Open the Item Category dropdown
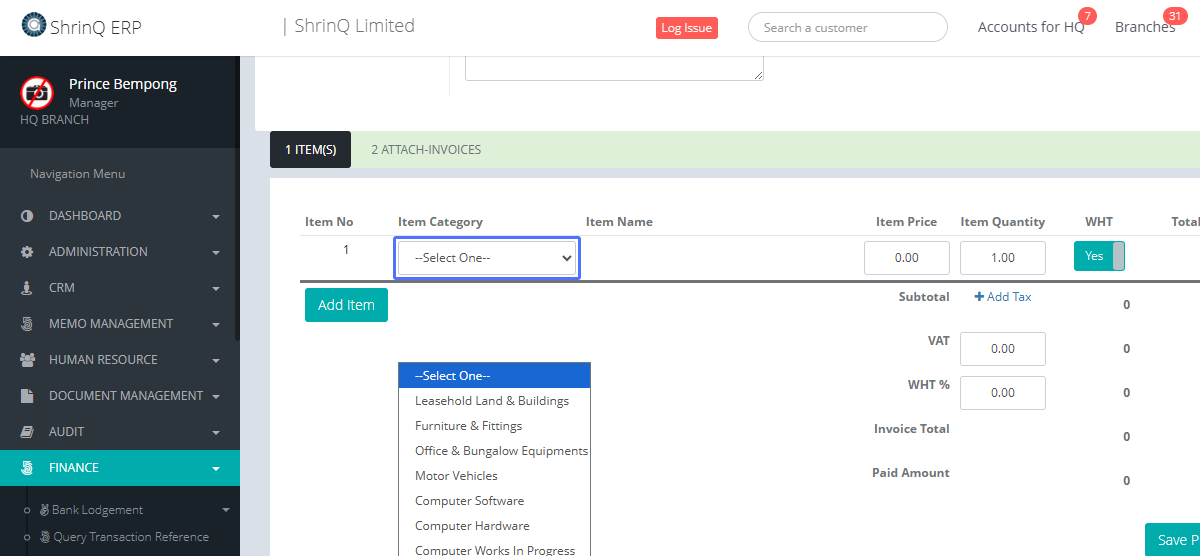 pyautogui.click(x=487, y=258)
